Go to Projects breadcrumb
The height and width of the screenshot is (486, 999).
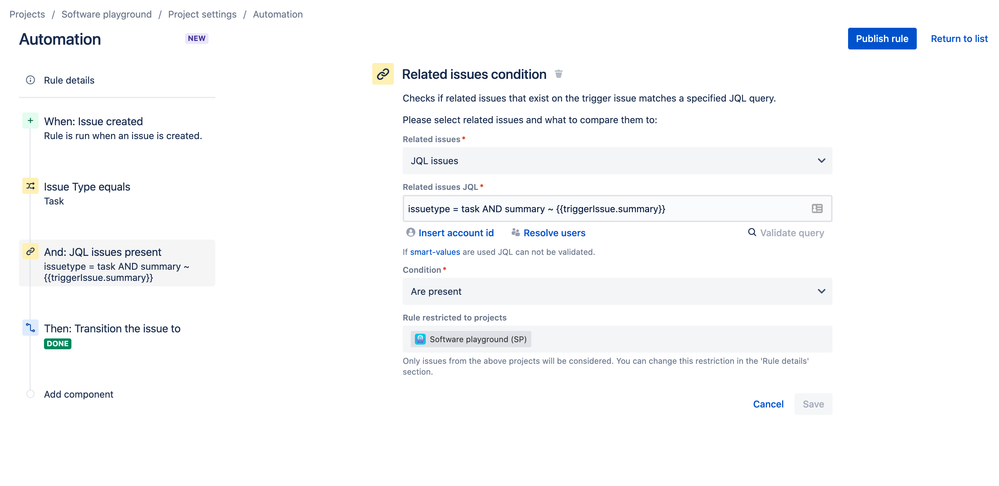[27, 15]
